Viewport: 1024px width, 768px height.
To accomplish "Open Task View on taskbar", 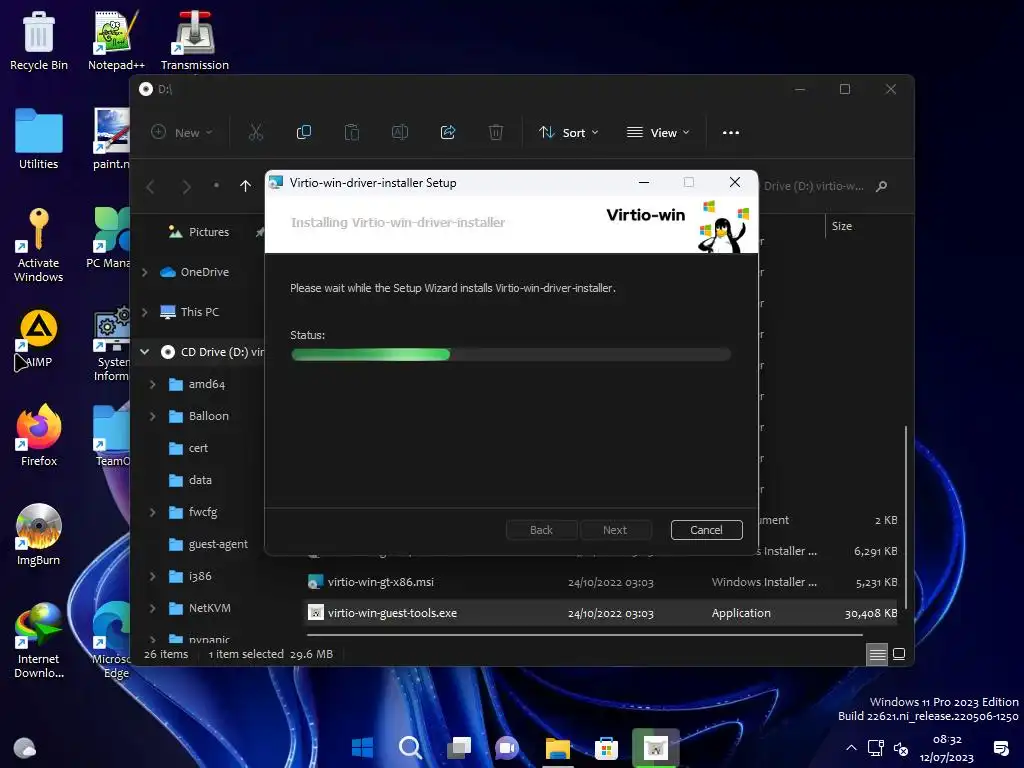I will point(459,747).
